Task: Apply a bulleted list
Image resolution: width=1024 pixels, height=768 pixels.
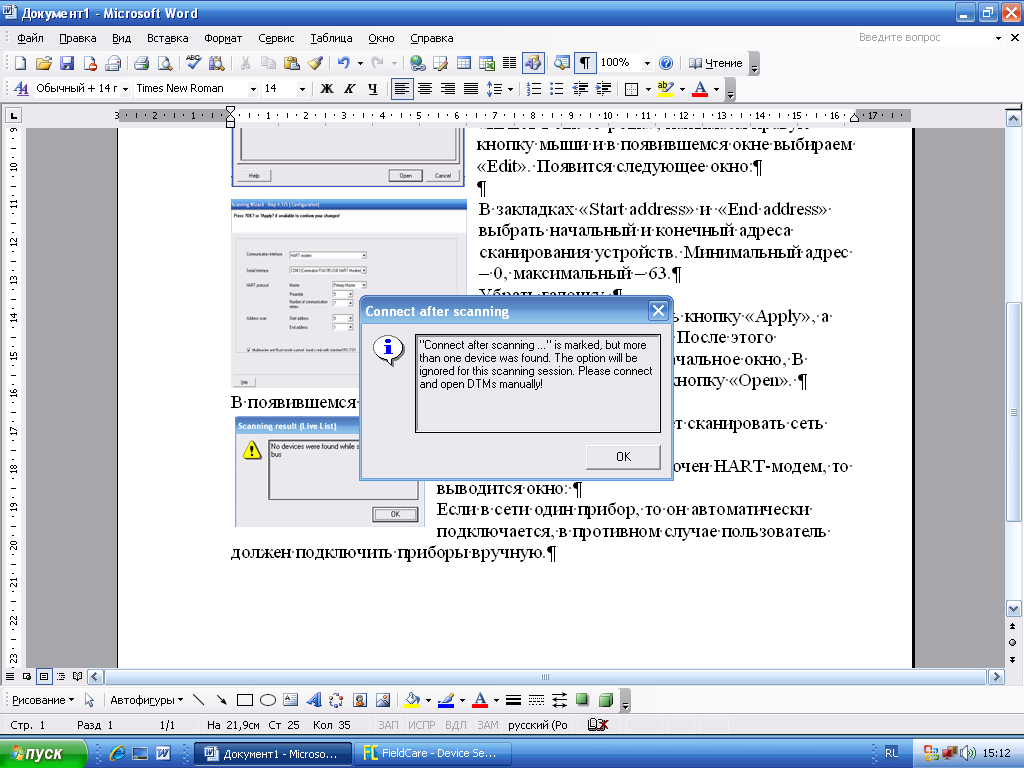Action: (x=556, y=89)
